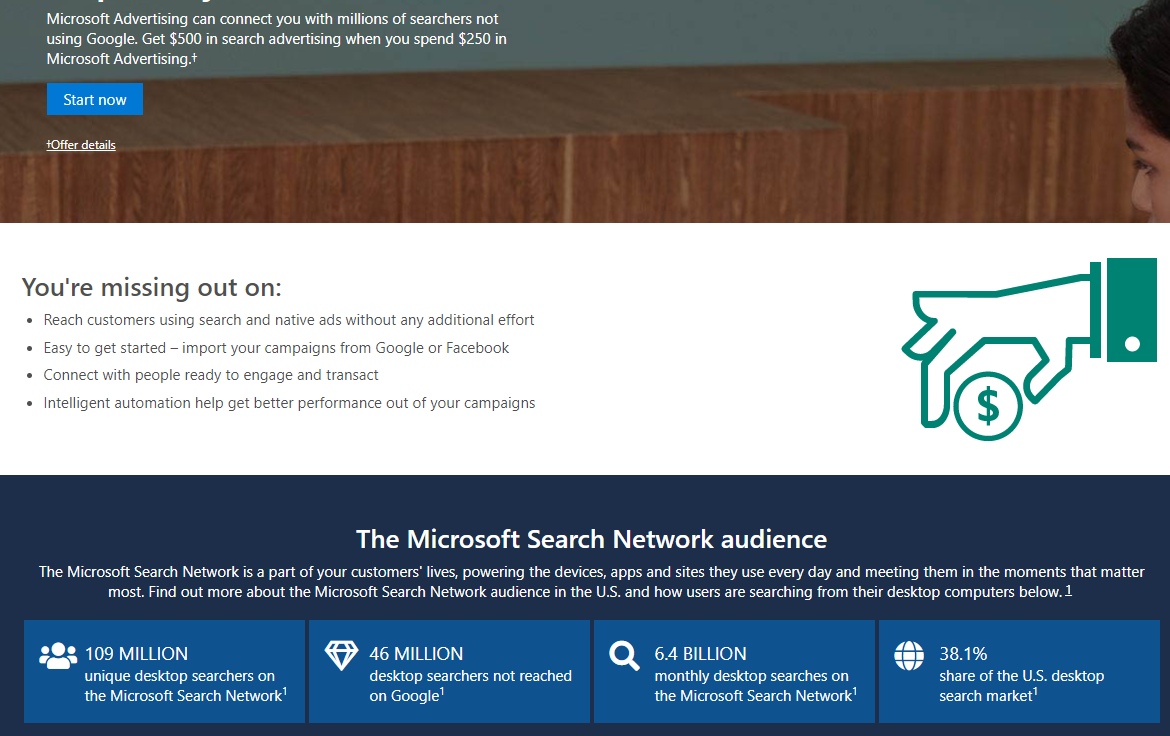Click the diamond icon beside 46 MILLION
This screenshot has width=1170, height=736.
pyautogui.click(x=342, y=655)
